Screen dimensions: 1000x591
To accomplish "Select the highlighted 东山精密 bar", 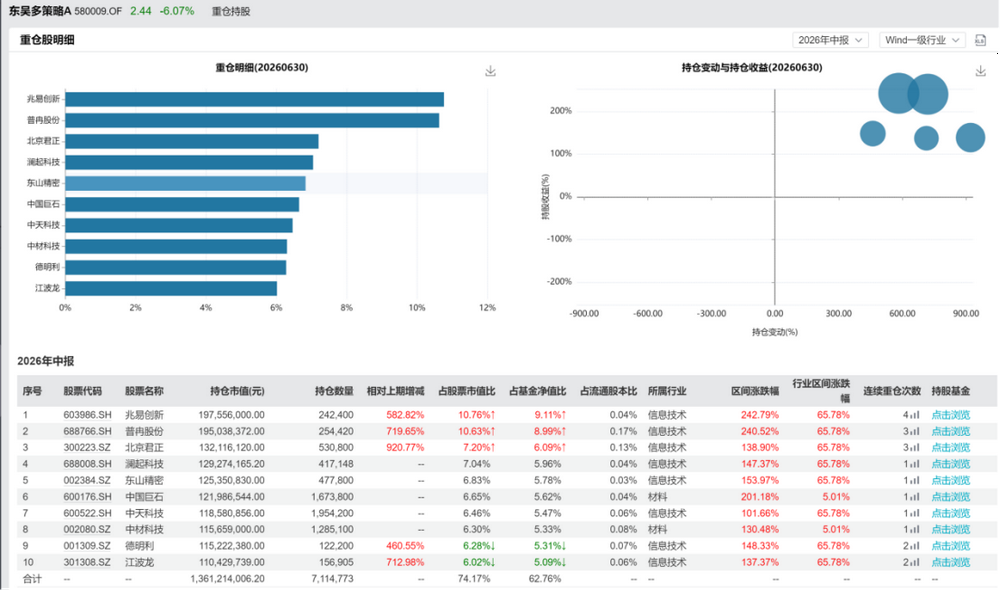I will [185, 184].
